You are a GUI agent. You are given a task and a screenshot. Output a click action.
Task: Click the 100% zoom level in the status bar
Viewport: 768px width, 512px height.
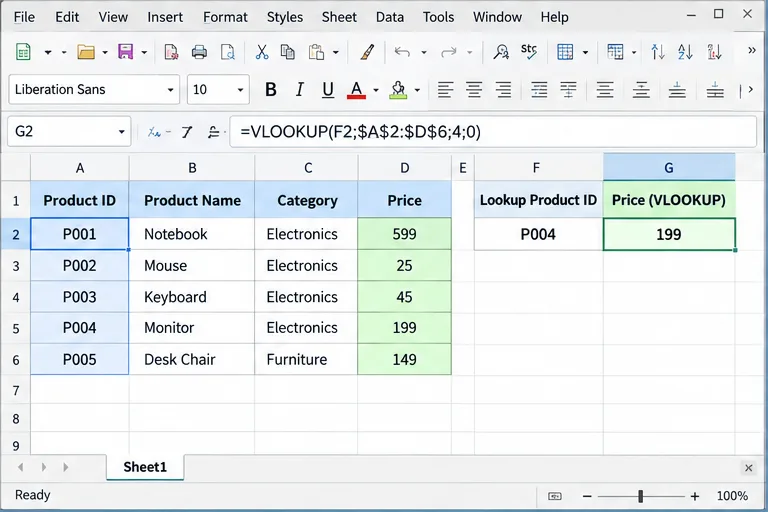click(x=732, y=496)
